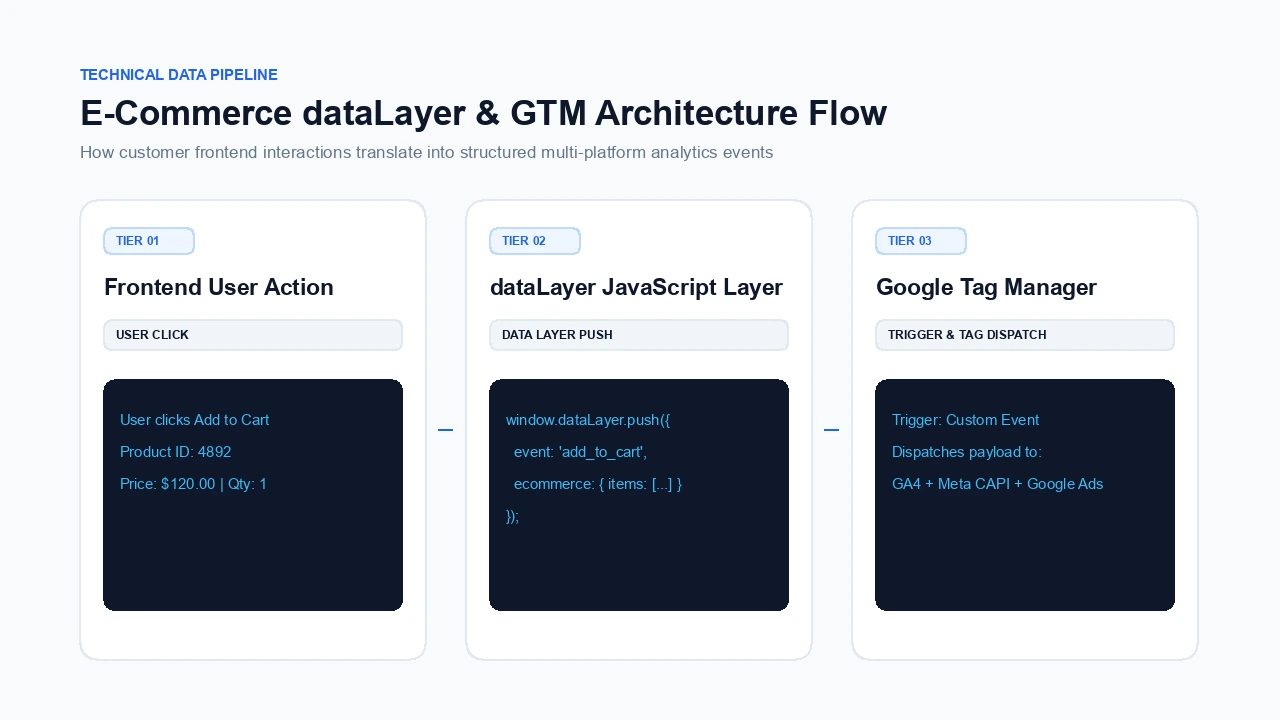This screenshot has width=1280, height=720.
Task: Select the E-Commerce dataLayer & GTM Architecture Flow title
Action: [x=483, y=113]
